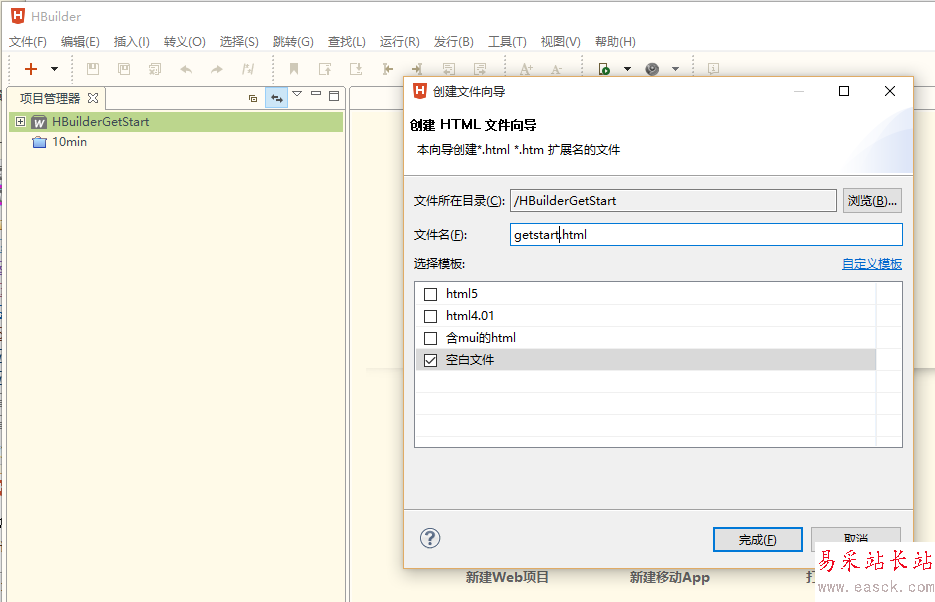Click the jump-back left arrow icon
This screenshot has width=935, height=602.
click(x=388, y=69)
